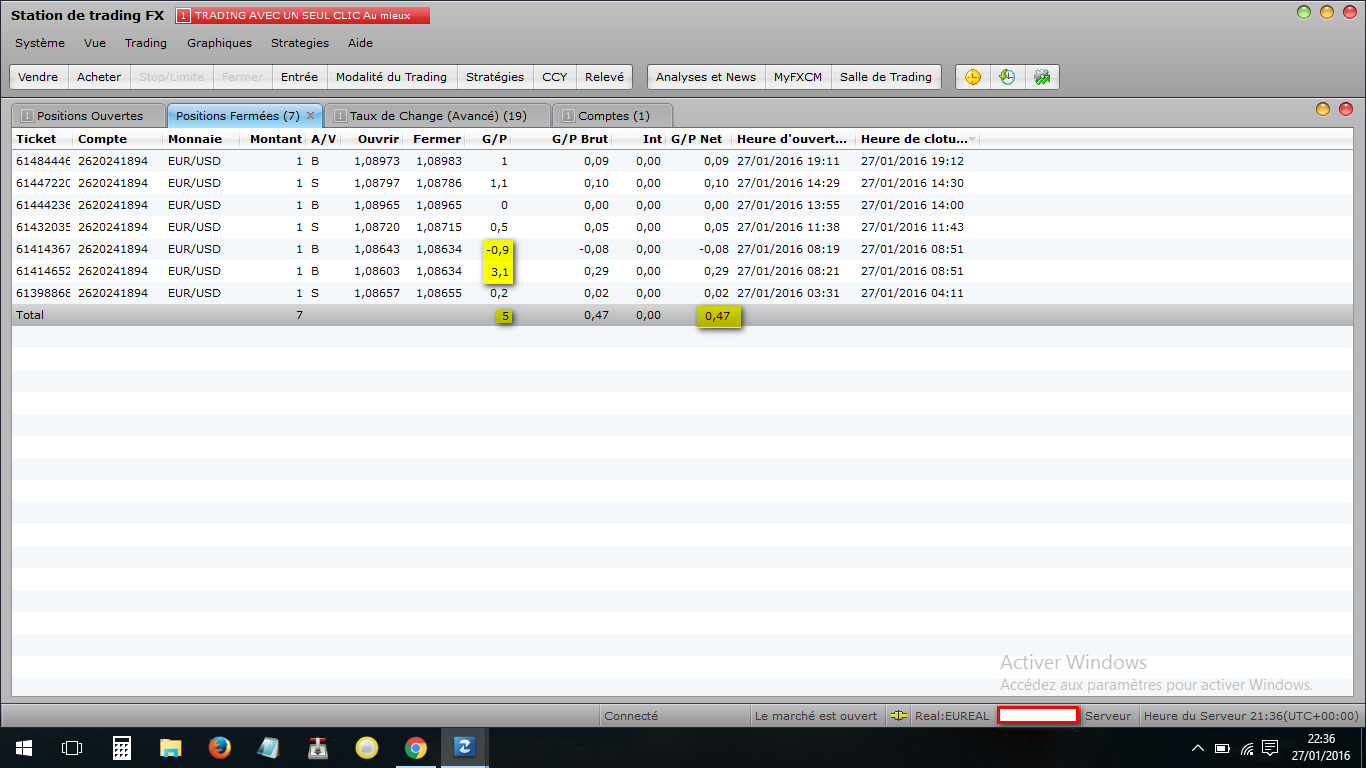The height and width of the screenshot is (768, 1366).
Task: Open the Windows Start menu
Action: [23, 747]
